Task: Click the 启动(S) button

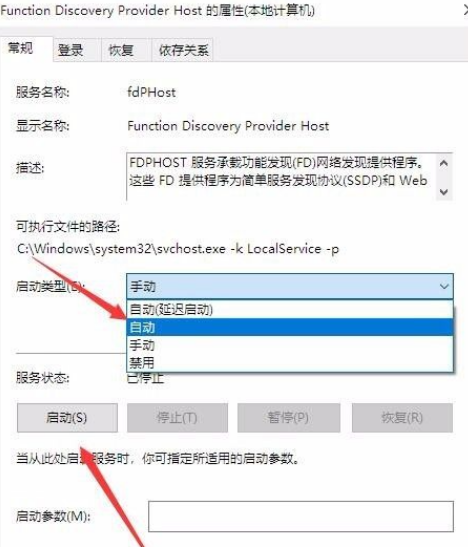Action: pyautogui.click(x=67, y=418)
